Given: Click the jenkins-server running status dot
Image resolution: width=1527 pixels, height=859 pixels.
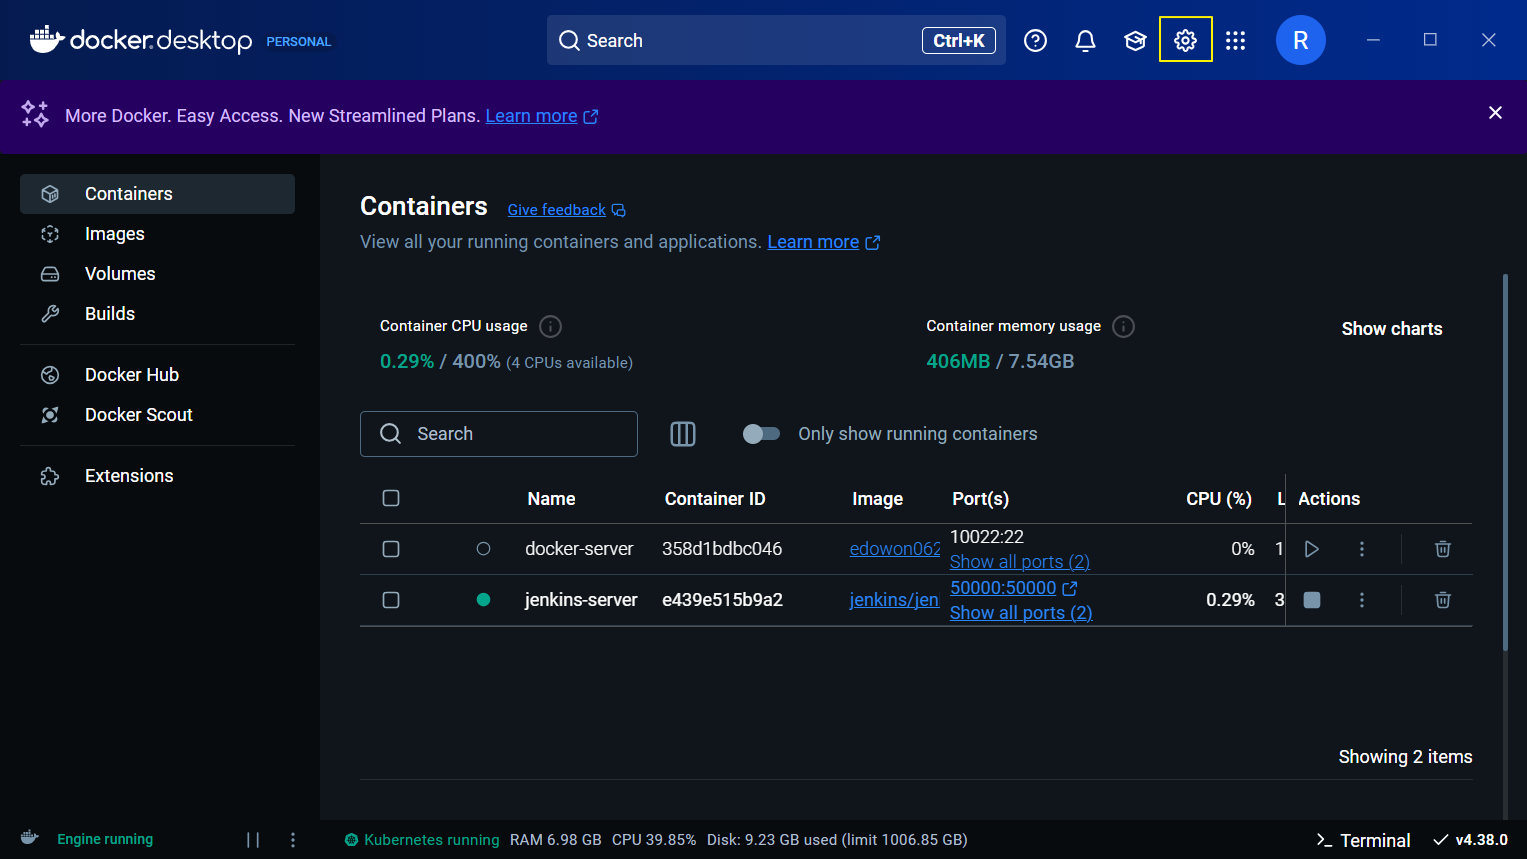Looking at the screenshot, I should (x=484, y=600).
